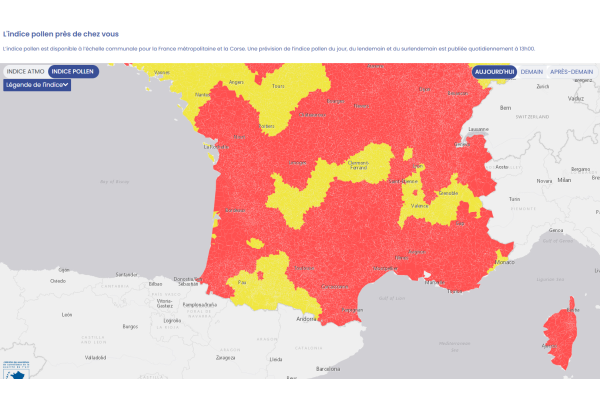This screenshot has height=400, width=600.
Task: Select the APRÈS-DEMAIN forecast
Action: click(x=571, y=72)
